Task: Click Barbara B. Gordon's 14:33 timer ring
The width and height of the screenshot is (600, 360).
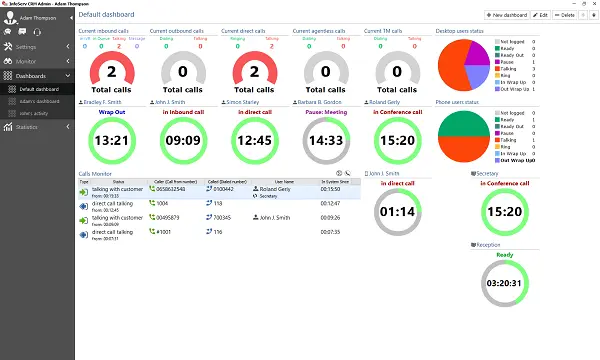Action: click(326, 140)
